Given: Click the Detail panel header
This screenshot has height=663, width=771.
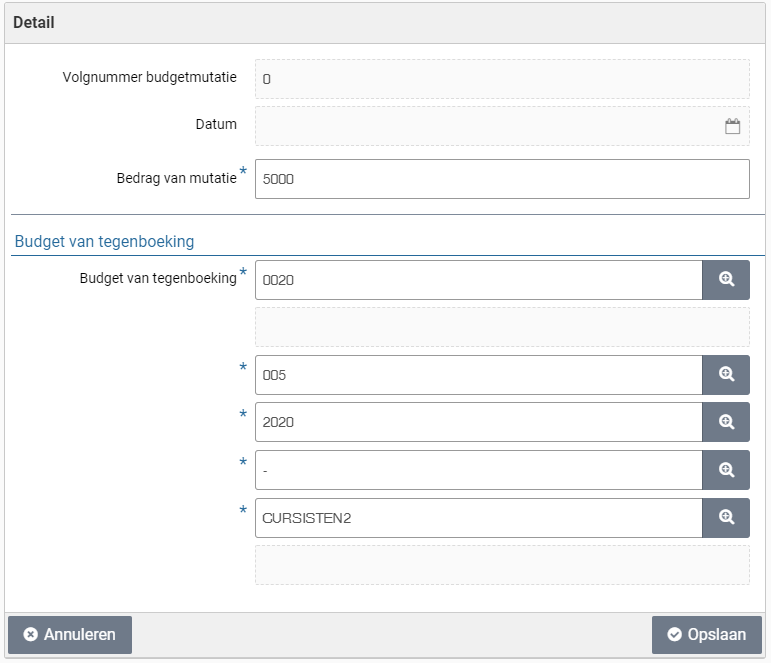Looking at the screenshot, I should [x=385, y=22].
